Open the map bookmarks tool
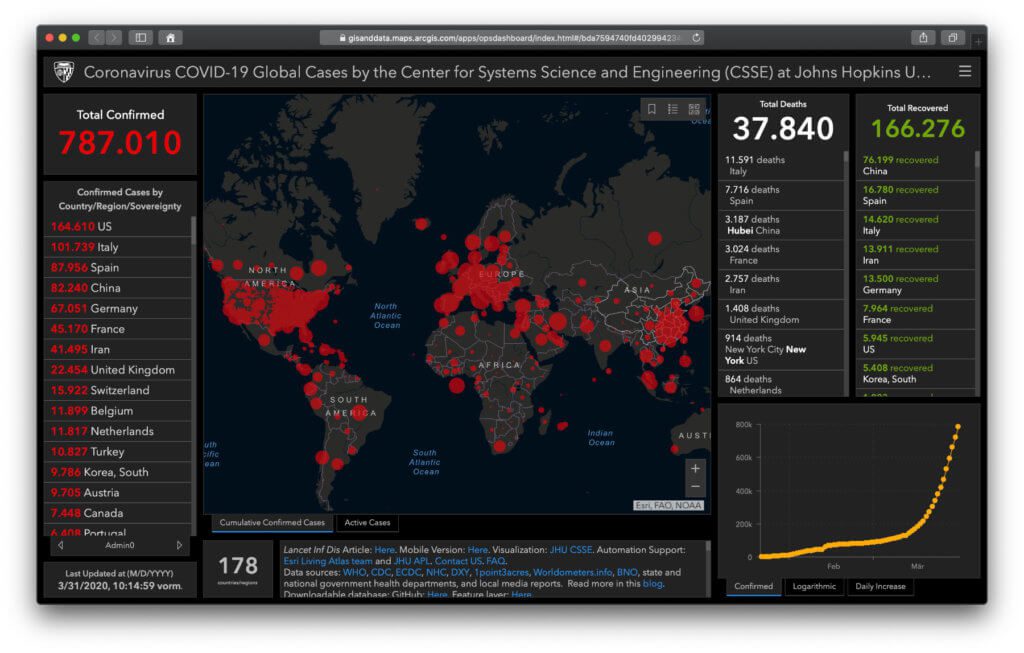This screenshot has width=1024, height=653. pyautogui.click(x=652, y=109)
